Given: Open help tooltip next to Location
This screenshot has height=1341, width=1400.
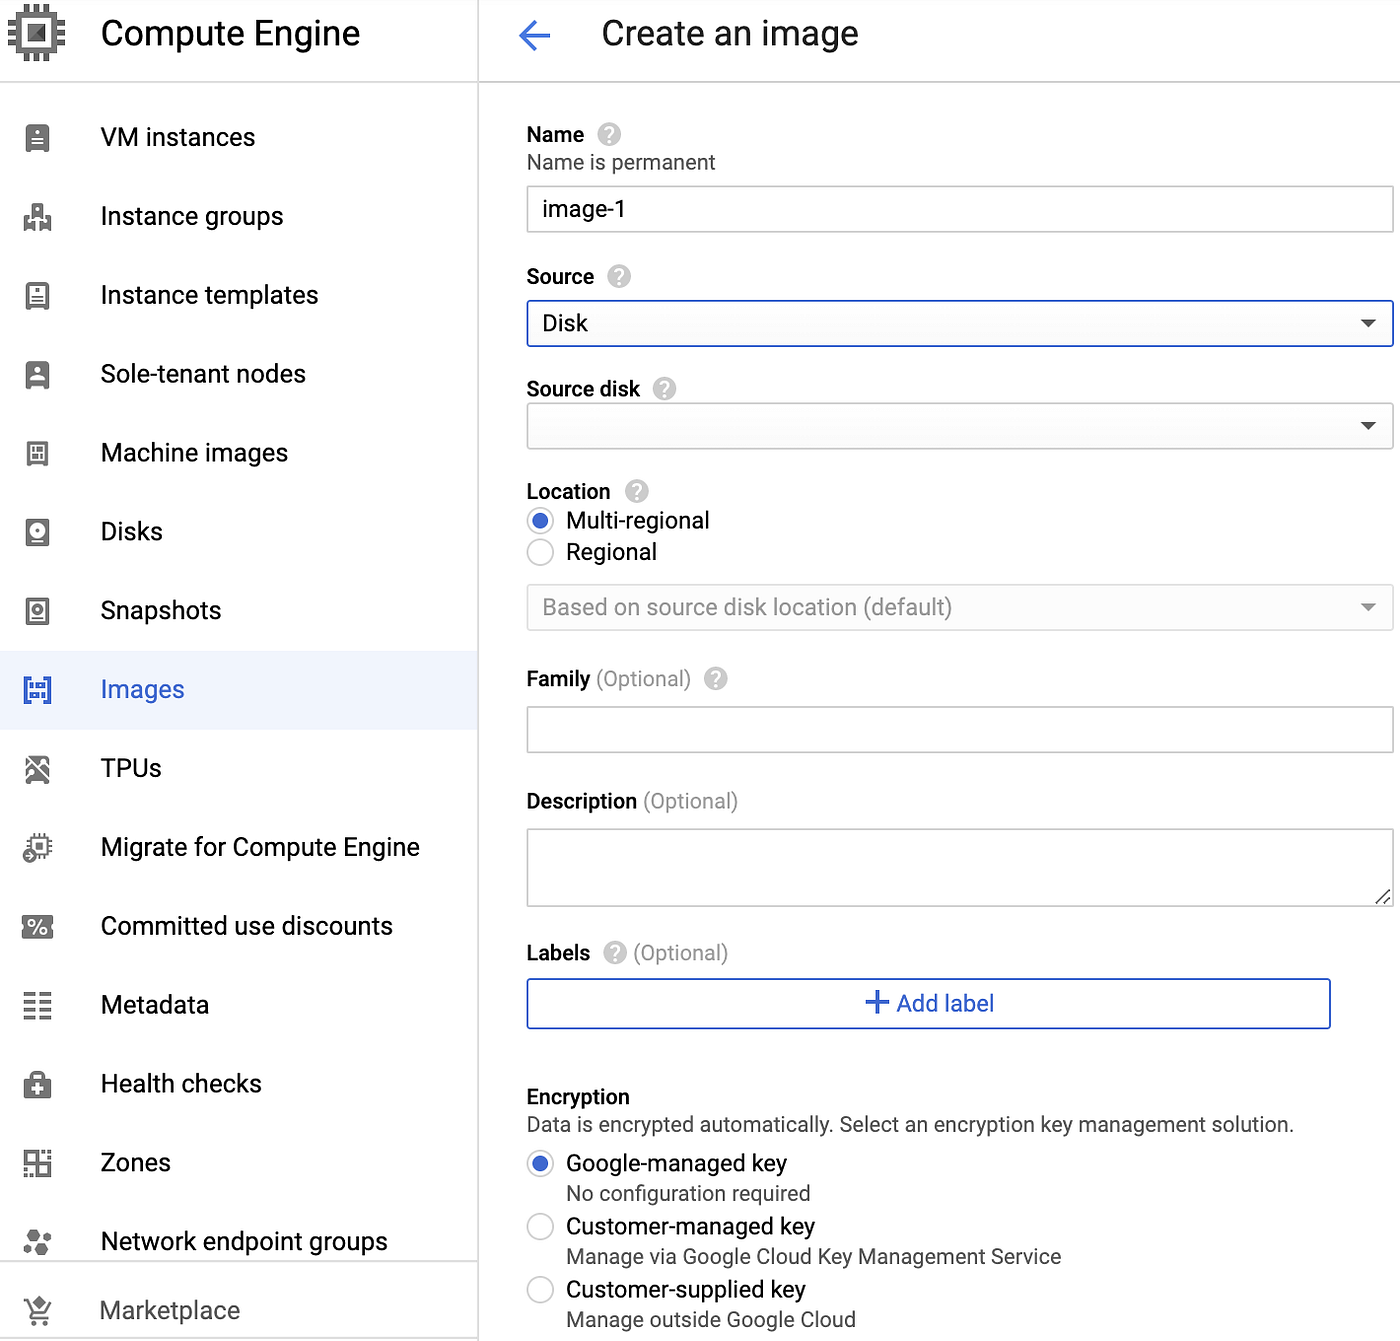Looking at the screenshot, I should pos(636,491).
